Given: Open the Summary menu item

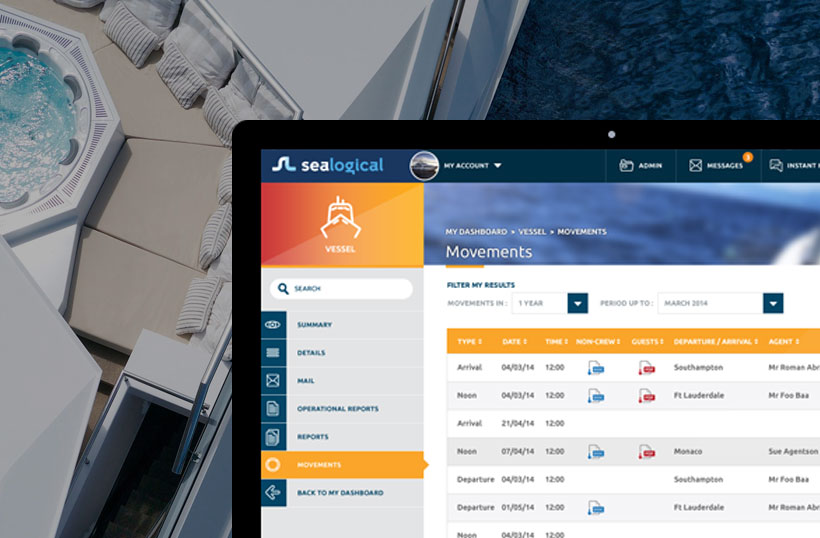Looking at the screenshot, I should (x=314, y=325).
